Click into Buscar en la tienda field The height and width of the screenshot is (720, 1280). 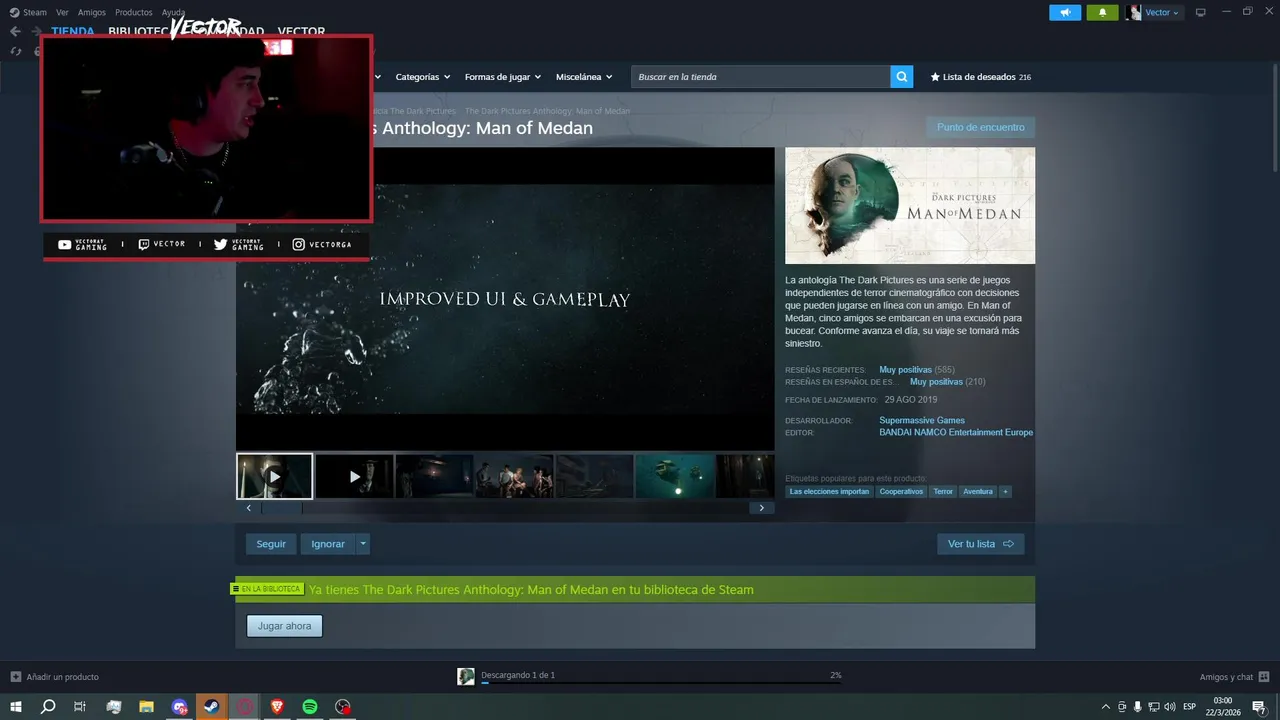point(761,77)
